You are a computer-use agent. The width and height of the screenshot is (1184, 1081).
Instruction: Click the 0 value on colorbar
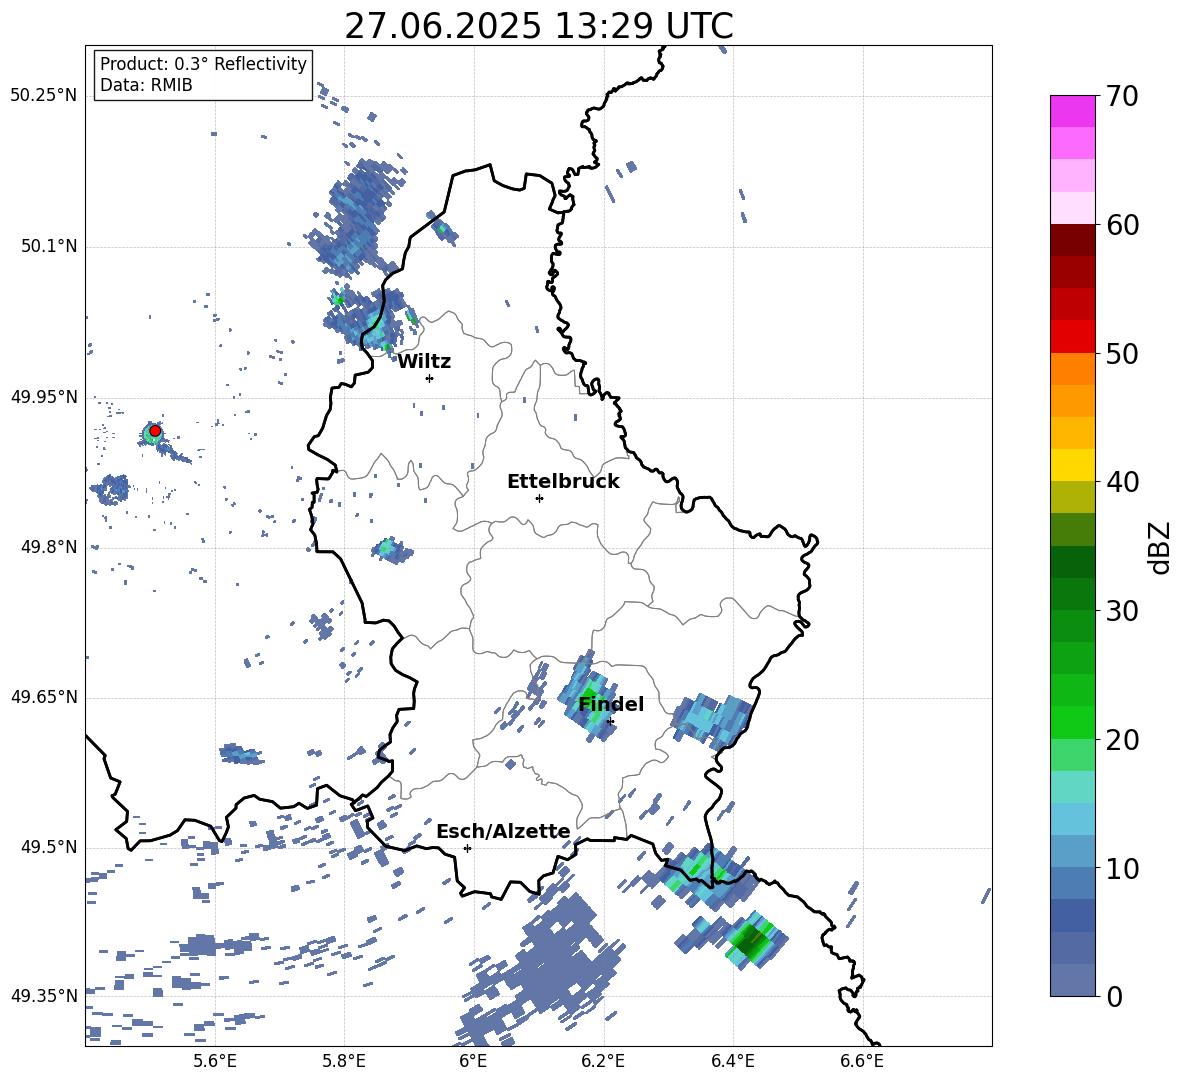(1114, 997)
